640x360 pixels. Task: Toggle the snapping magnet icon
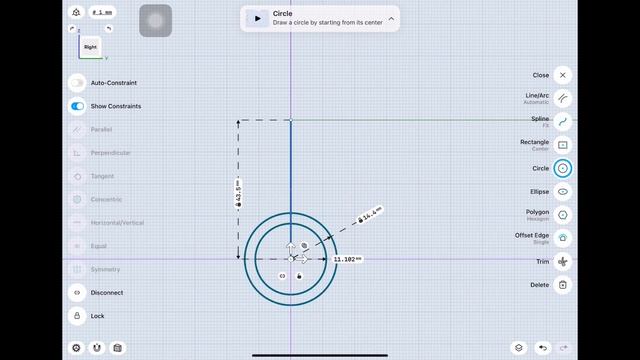coord(97,348)
